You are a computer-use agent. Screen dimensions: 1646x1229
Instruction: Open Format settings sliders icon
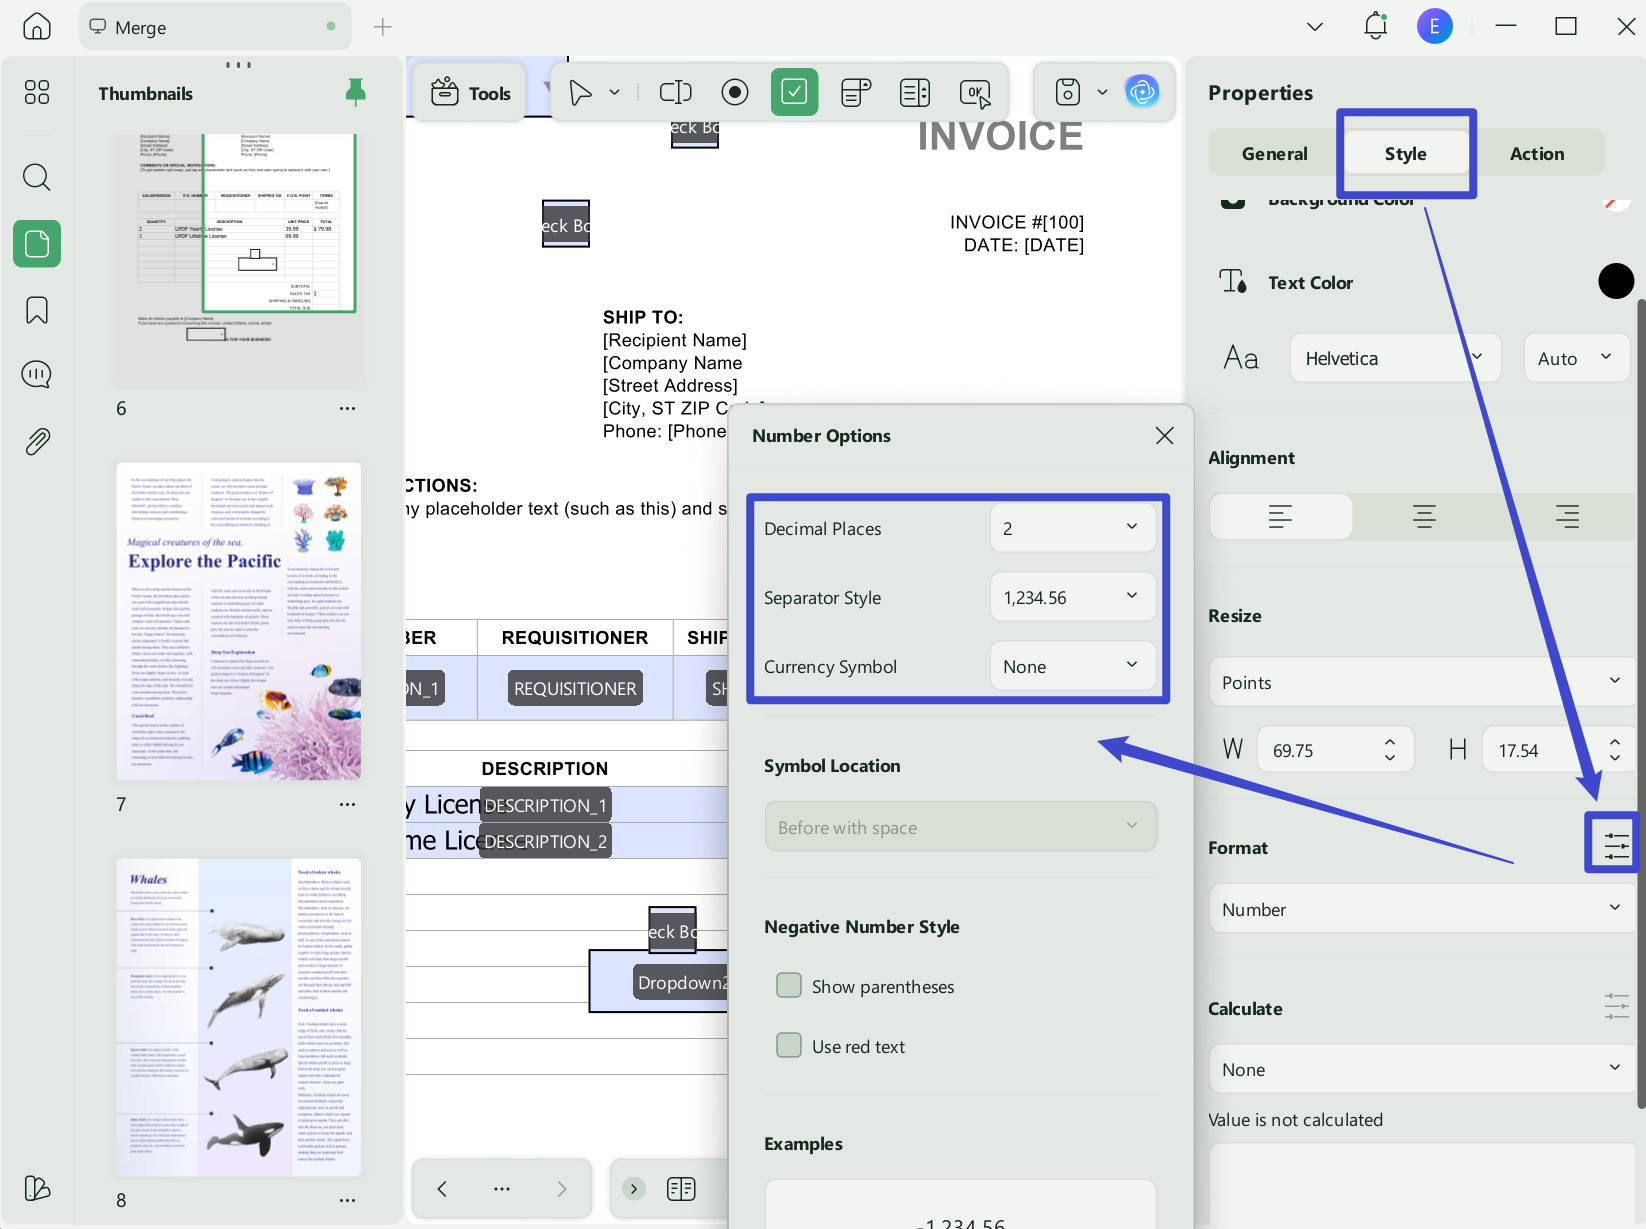1616,845
